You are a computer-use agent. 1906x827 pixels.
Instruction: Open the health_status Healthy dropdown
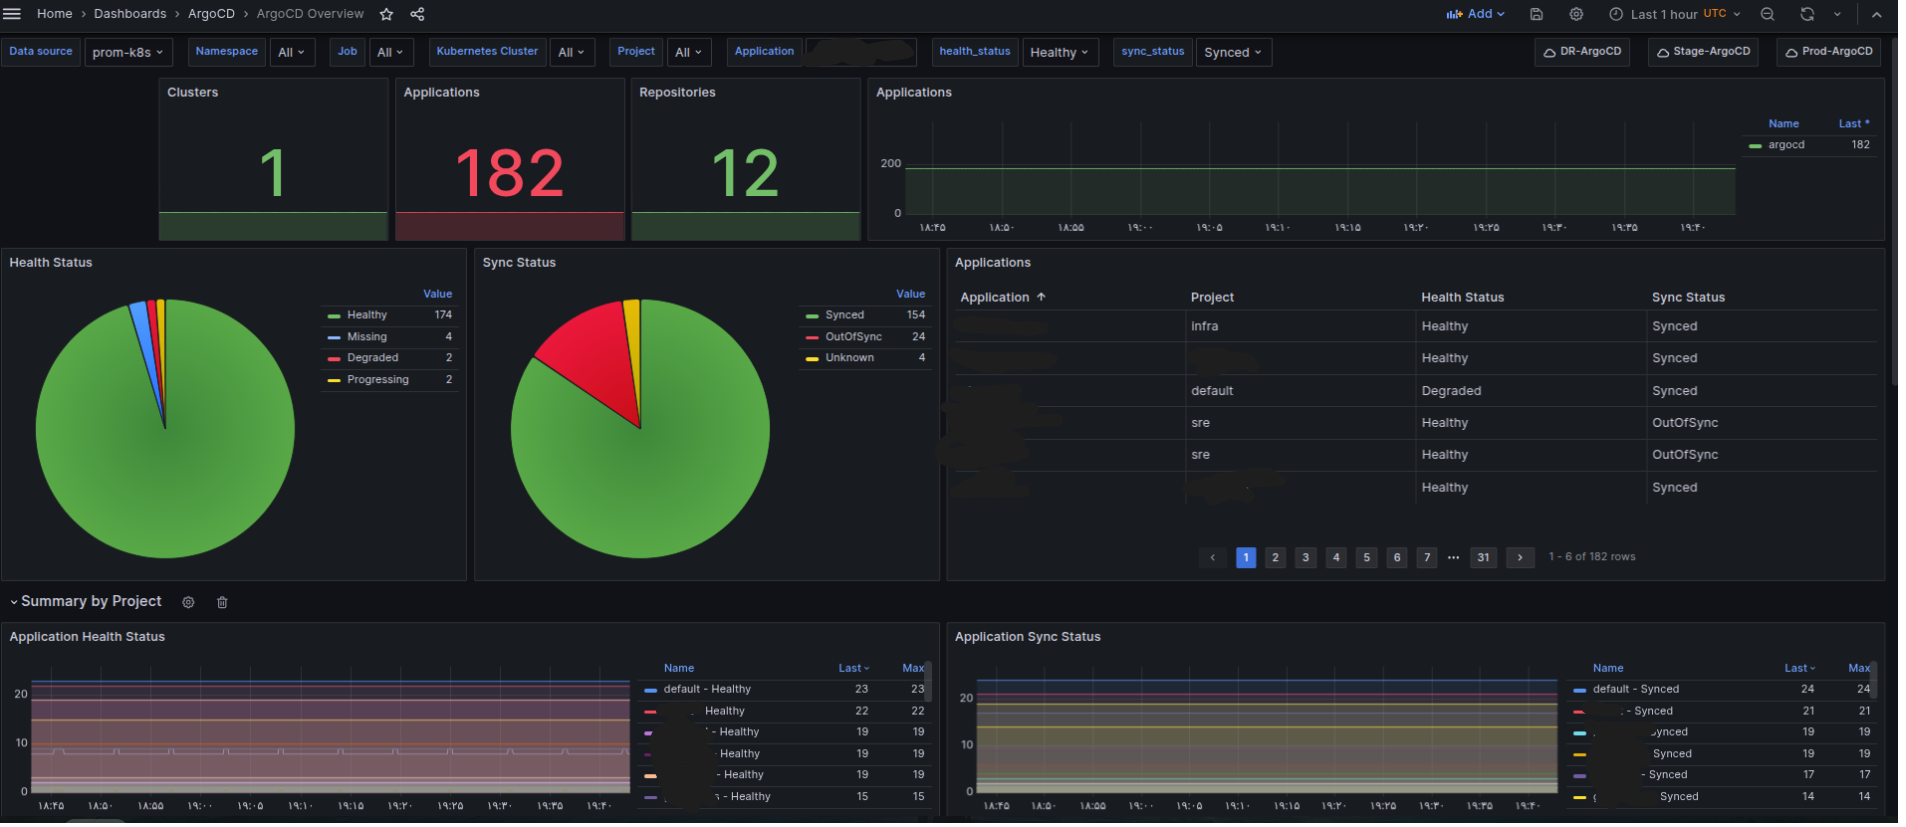coord(1059,52)
